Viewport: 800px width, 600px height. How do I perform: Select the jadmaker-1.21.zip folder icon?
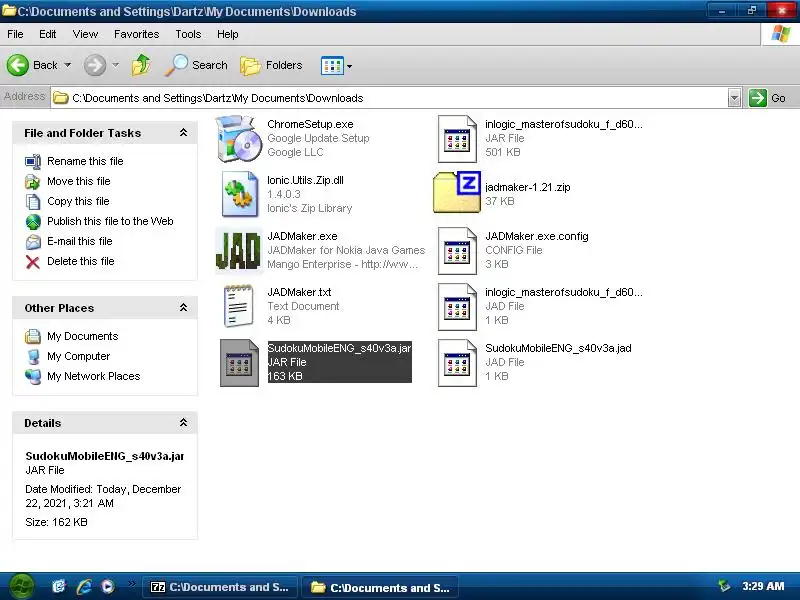click(457, 192)
